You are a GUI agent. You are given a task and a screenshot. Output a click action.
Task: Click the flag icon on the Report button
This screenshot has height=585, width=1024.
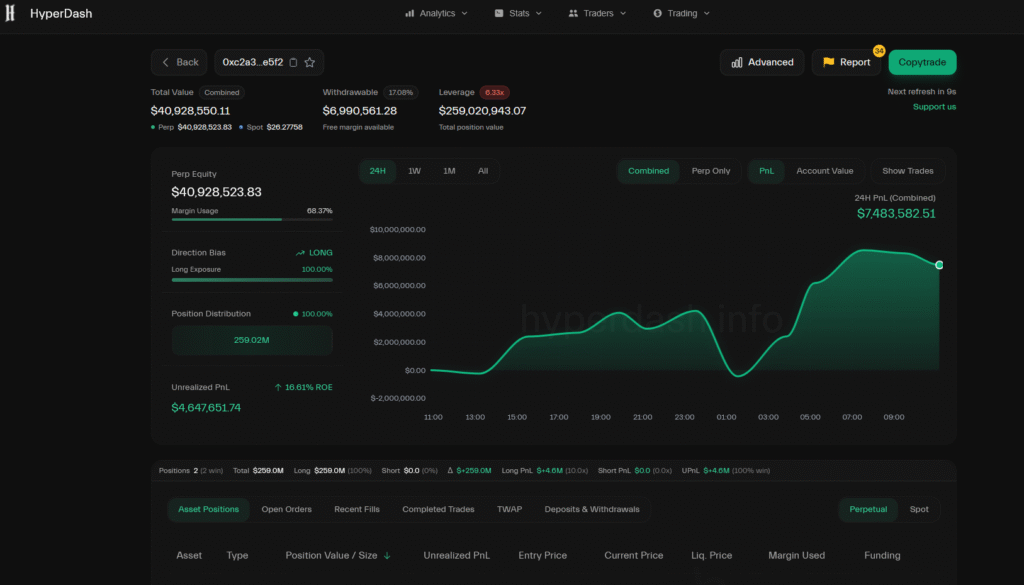(x=828, y=62)
